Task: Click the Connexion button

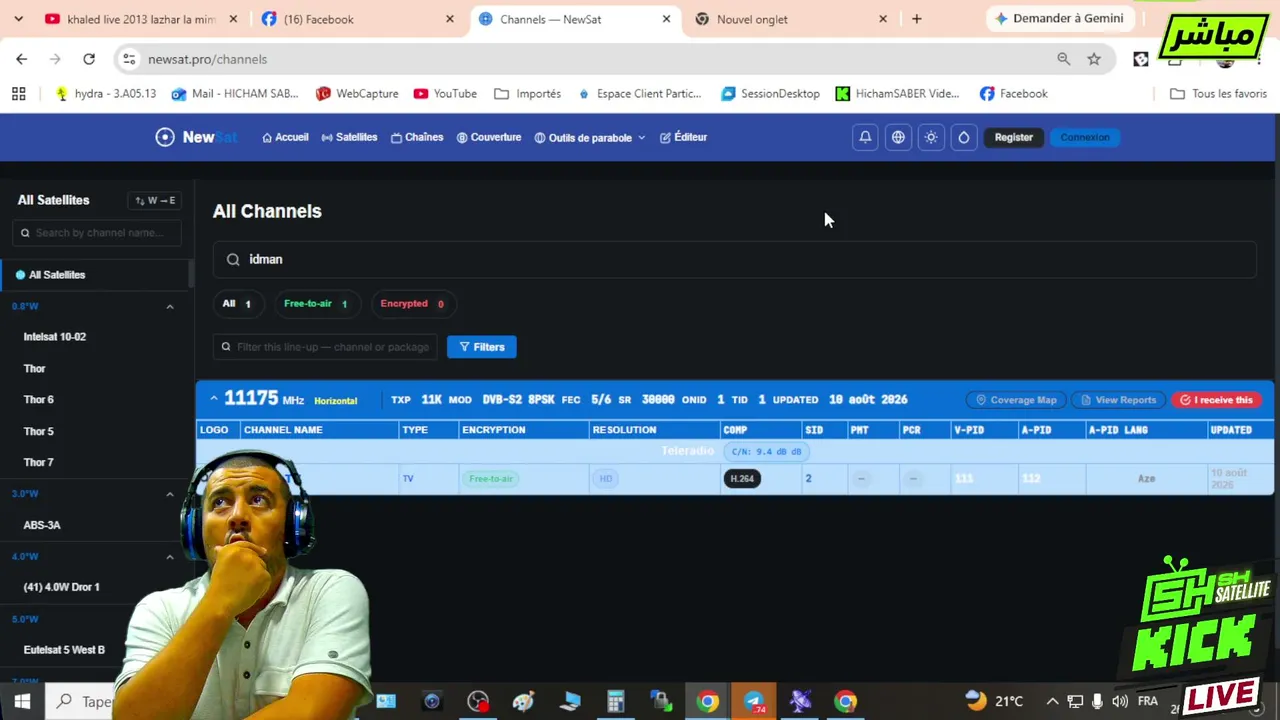Action: [1085, 137]
